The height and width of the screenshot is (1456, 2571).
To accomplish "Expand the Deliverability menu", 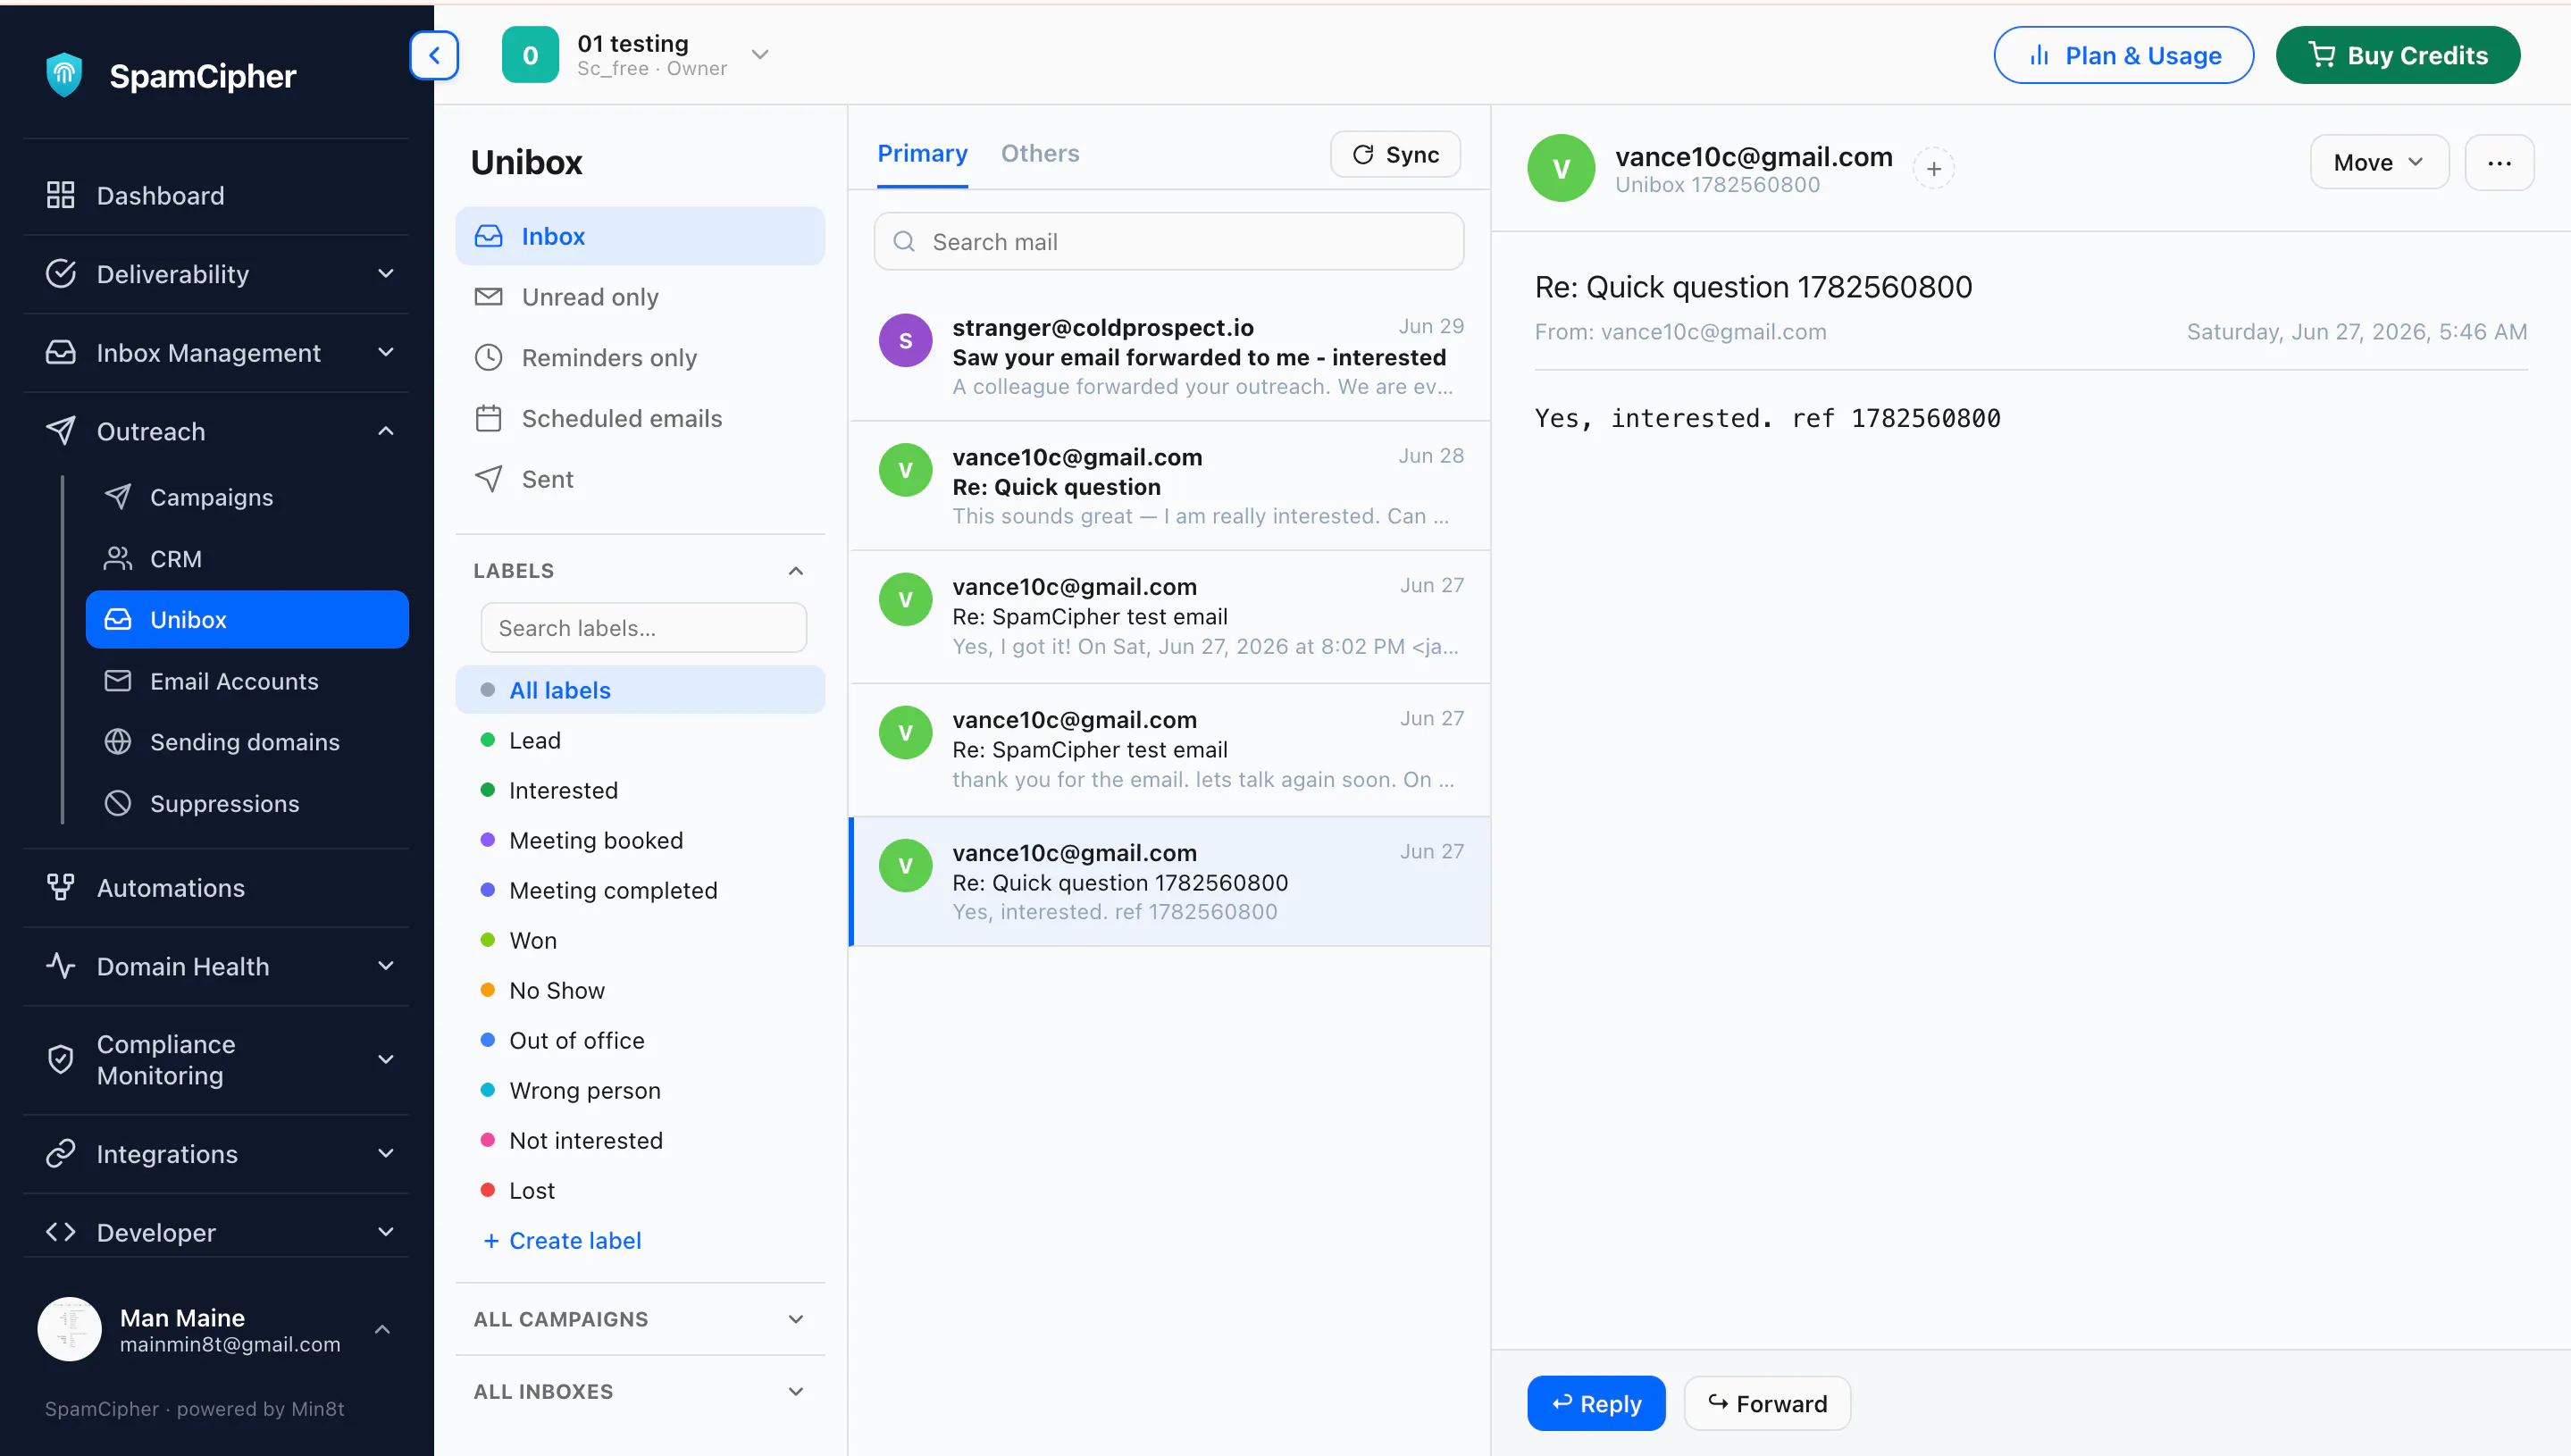I will pyautogui.click(x=216, y=274).
